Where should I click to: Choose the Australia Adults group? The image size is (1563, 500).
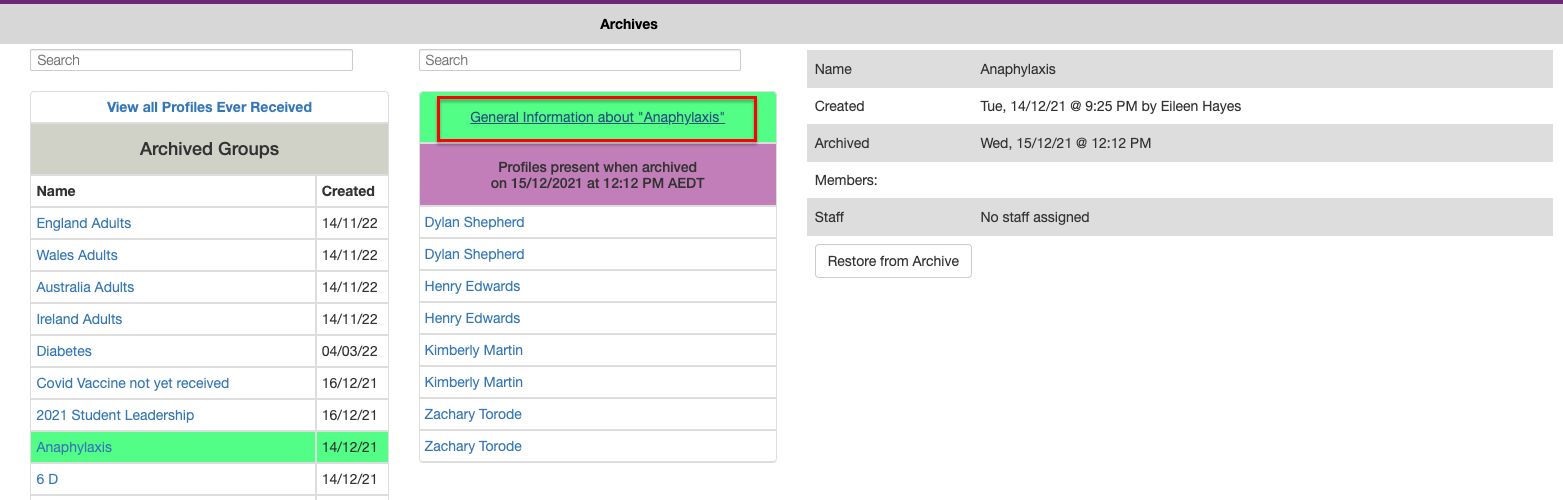tap(85, 287)
